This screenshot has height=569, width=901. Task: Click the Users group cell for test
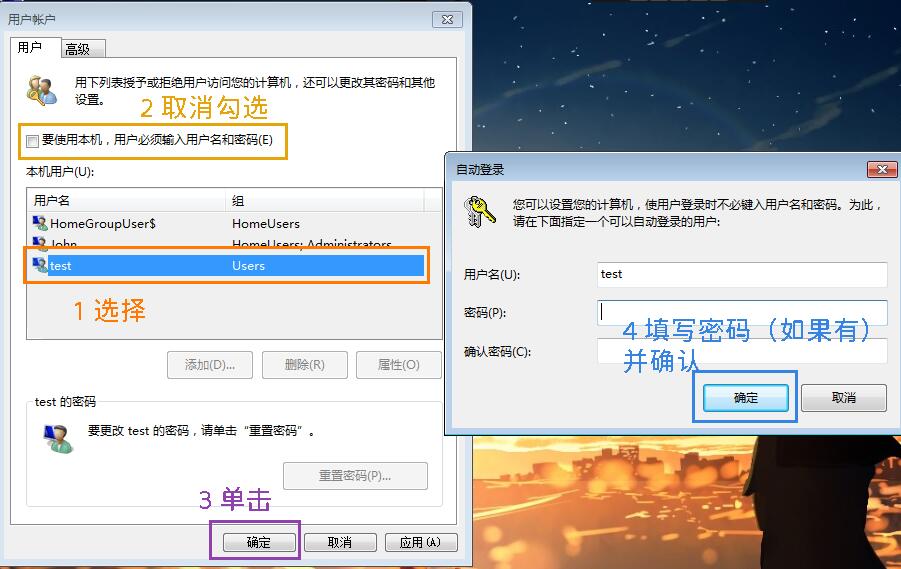click(248, 266)
